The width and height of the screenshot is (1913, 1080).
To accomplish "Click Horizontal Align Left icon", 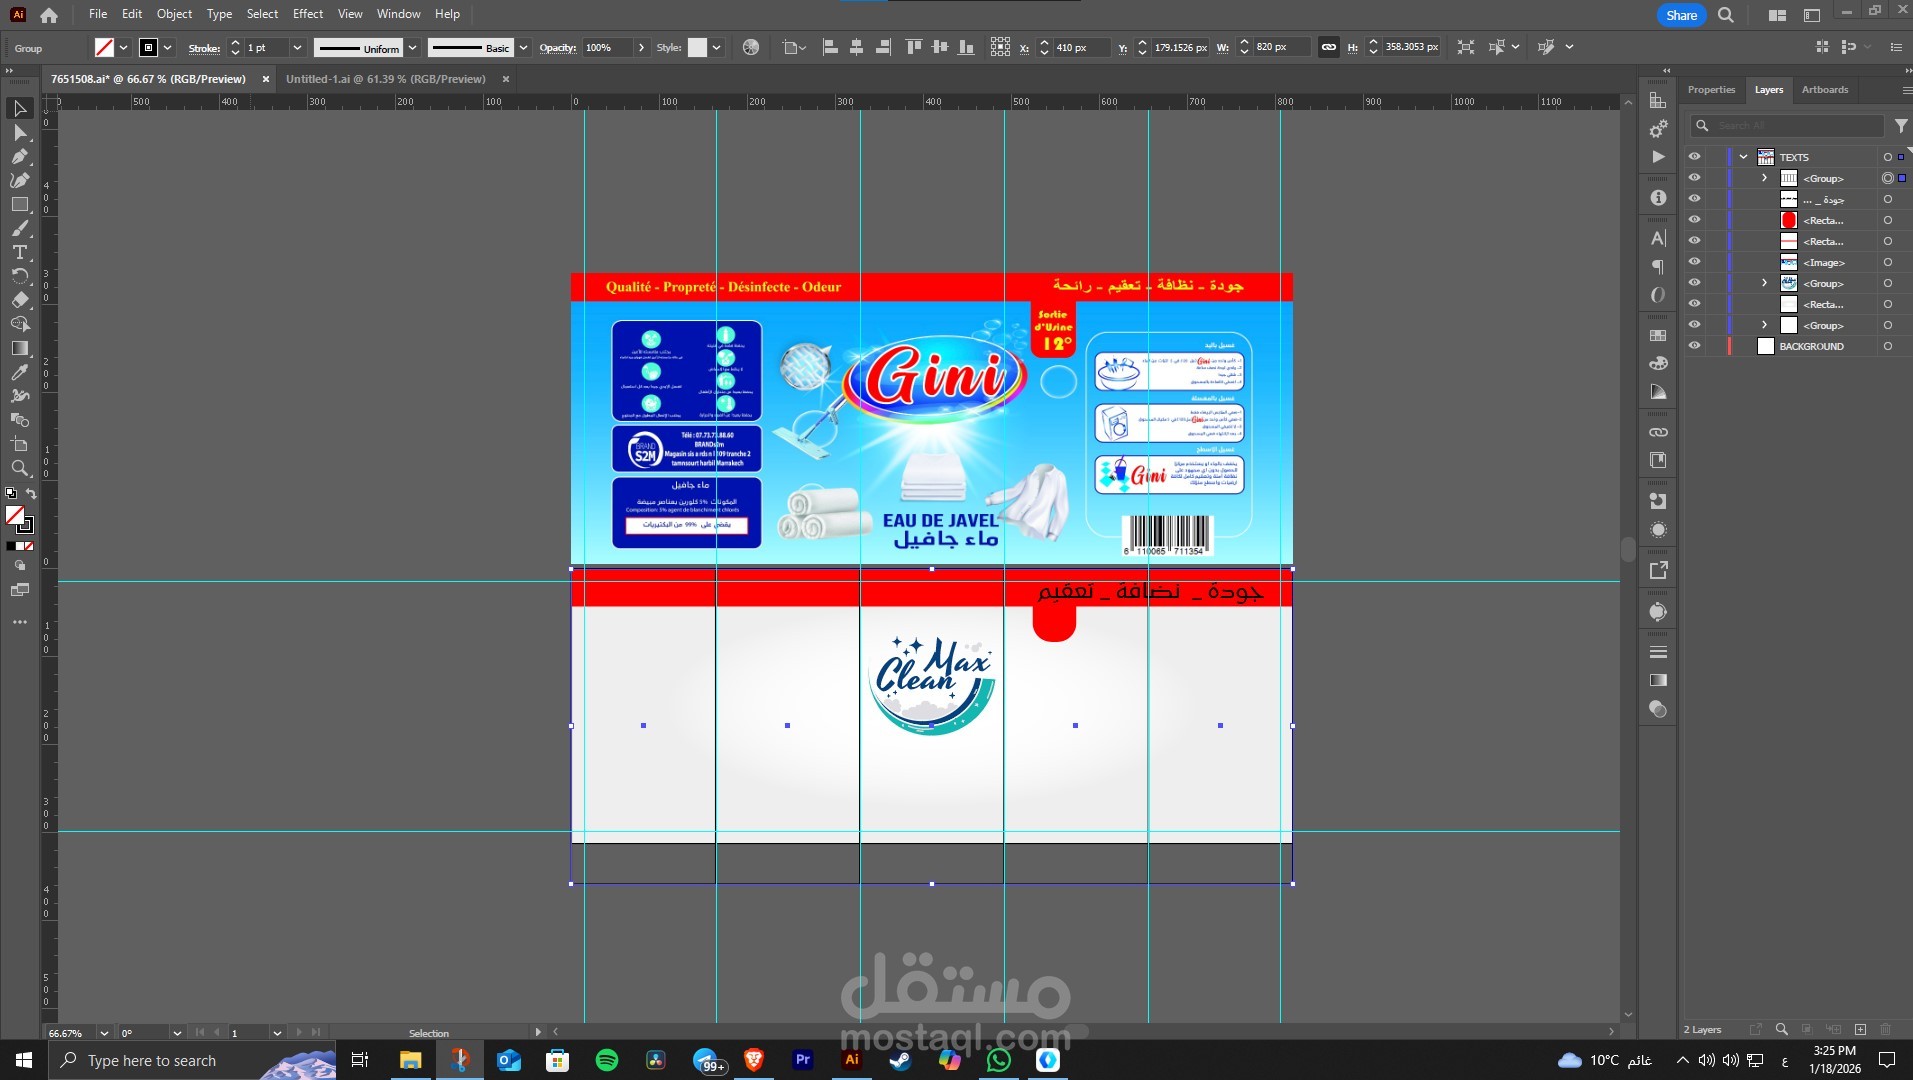I will point(830,47).
